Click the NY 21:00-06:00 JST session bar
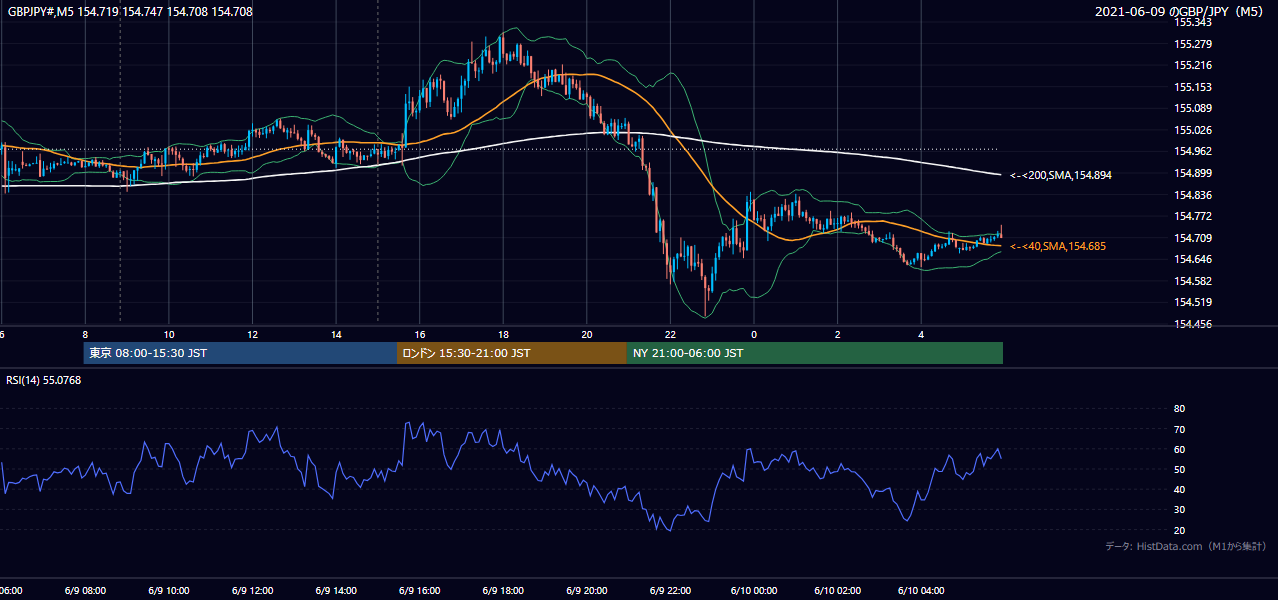The width and height of the screenshot is (1278, 600). click(815, 353)
